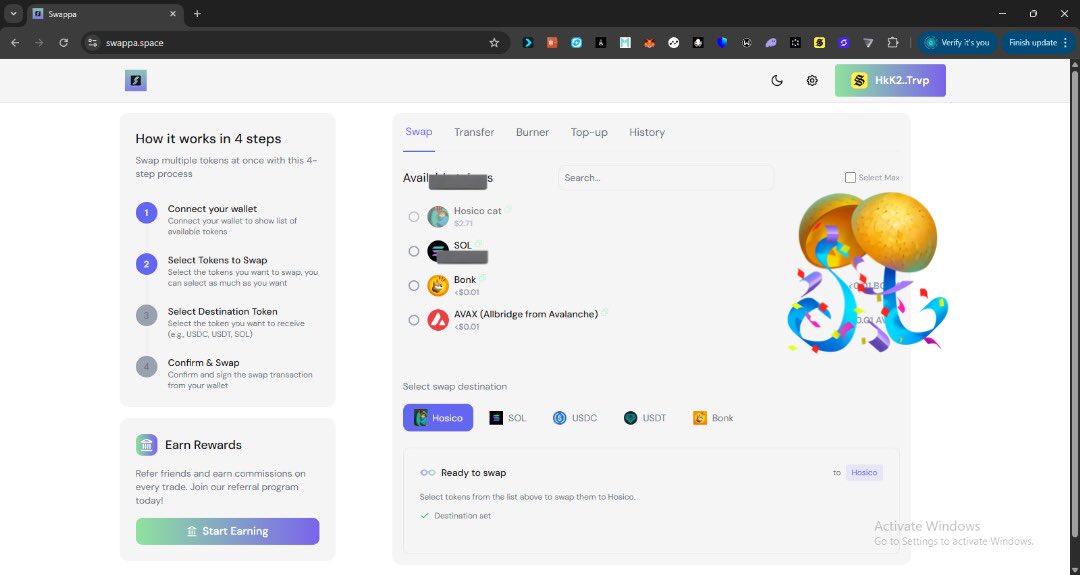Viewport: 1080px width, 575px height.
Task: Click the swappa.space address bar
Action: coord(296,43)
